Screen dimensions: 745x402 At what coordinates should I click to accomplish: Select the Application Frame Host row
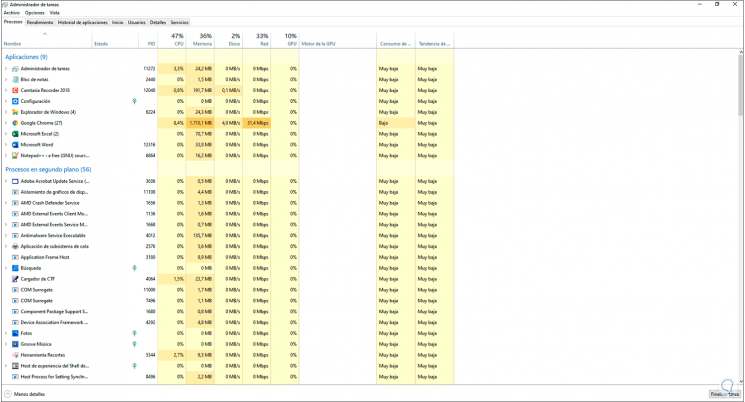click(x=228, y=258)
